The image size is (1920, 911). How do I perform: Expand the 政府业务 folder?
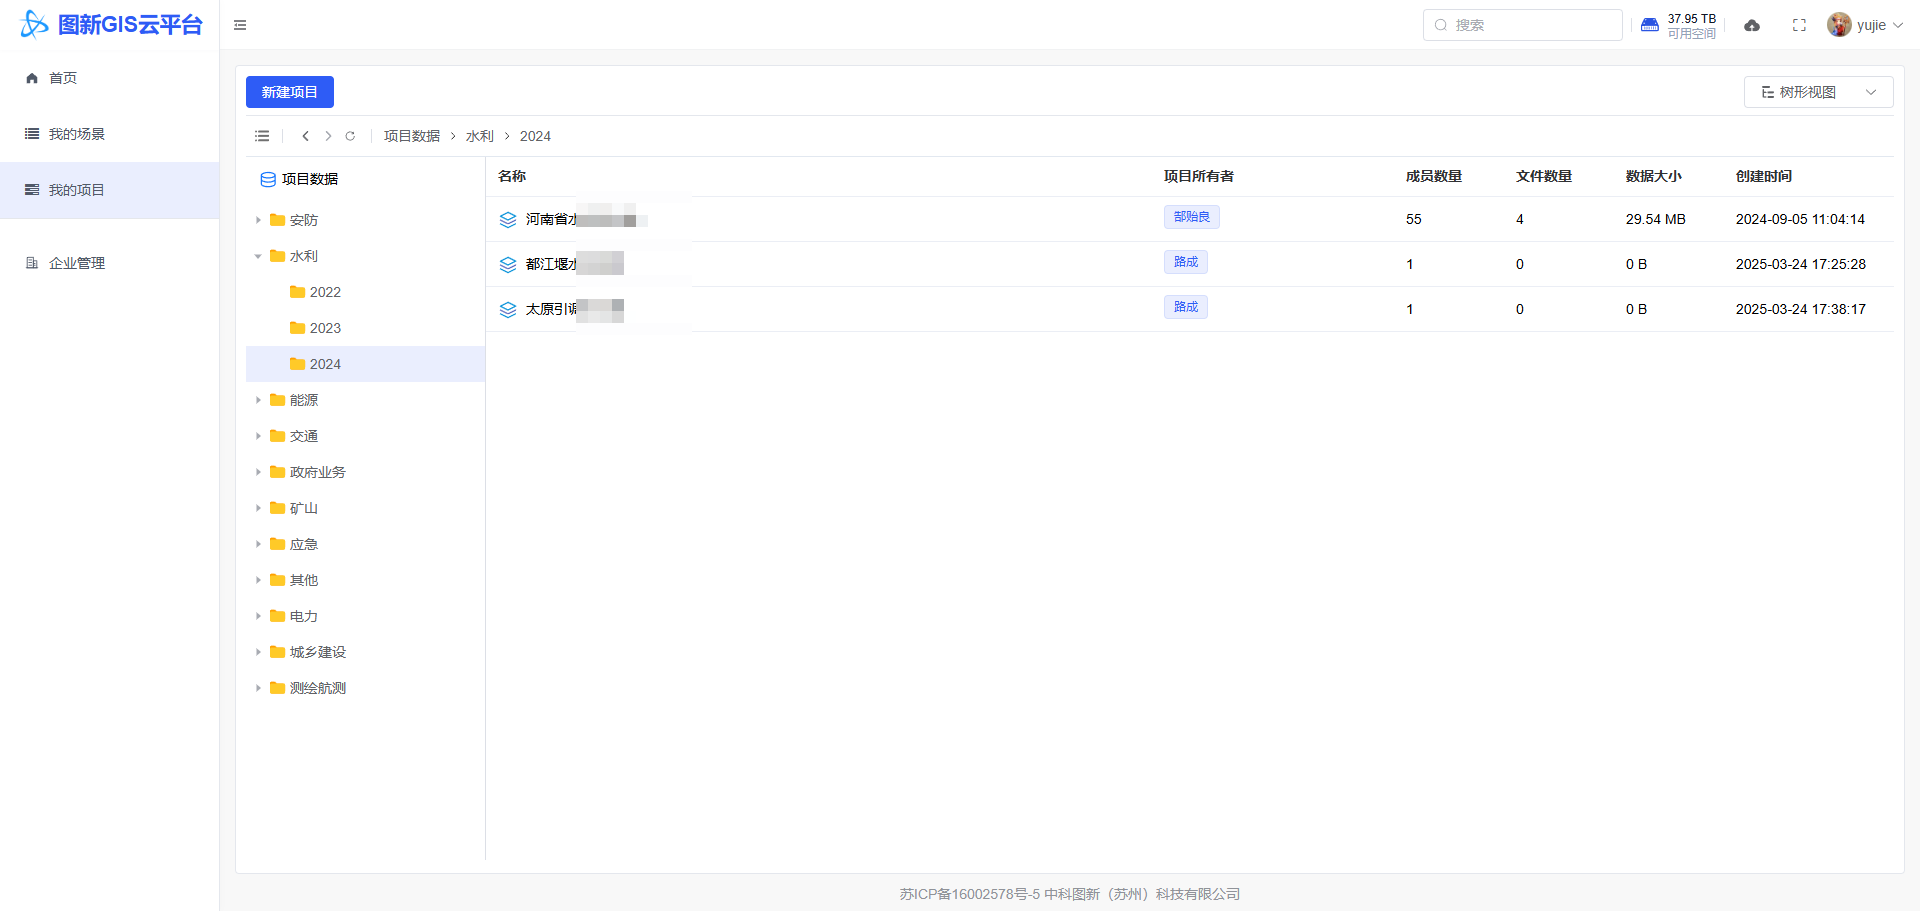tap(258, 472)
